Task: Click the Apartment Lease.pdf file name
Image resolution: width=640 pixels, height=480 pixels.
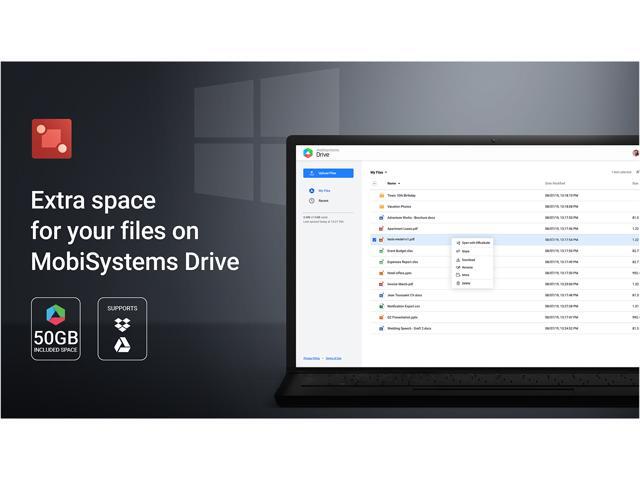Action: click(402, 229)
